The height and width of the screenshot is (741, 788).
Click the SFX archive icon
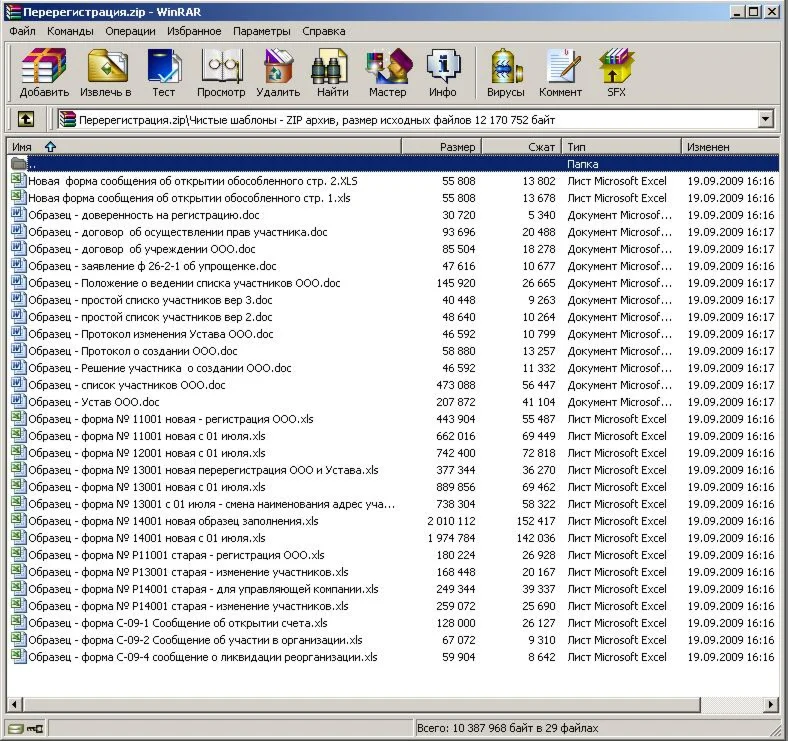tap(616, 73)
